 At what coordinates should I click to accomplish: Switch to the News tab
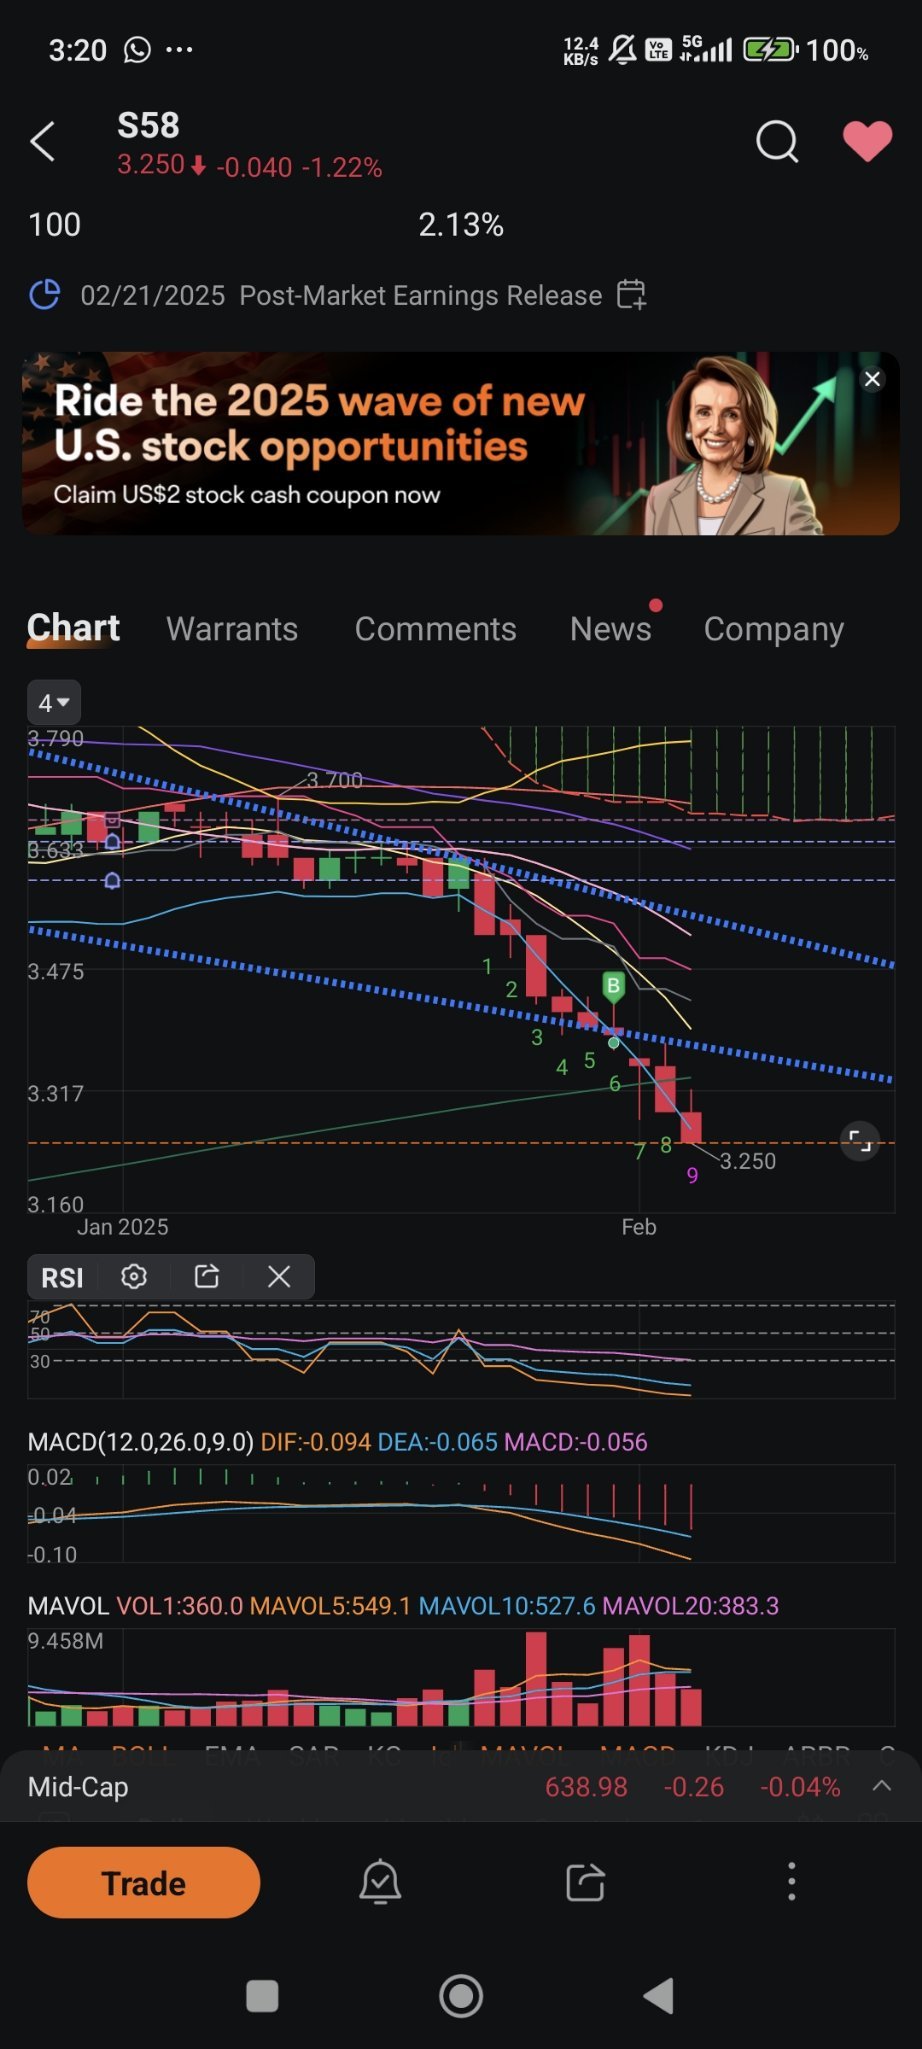tap(610, 629)
